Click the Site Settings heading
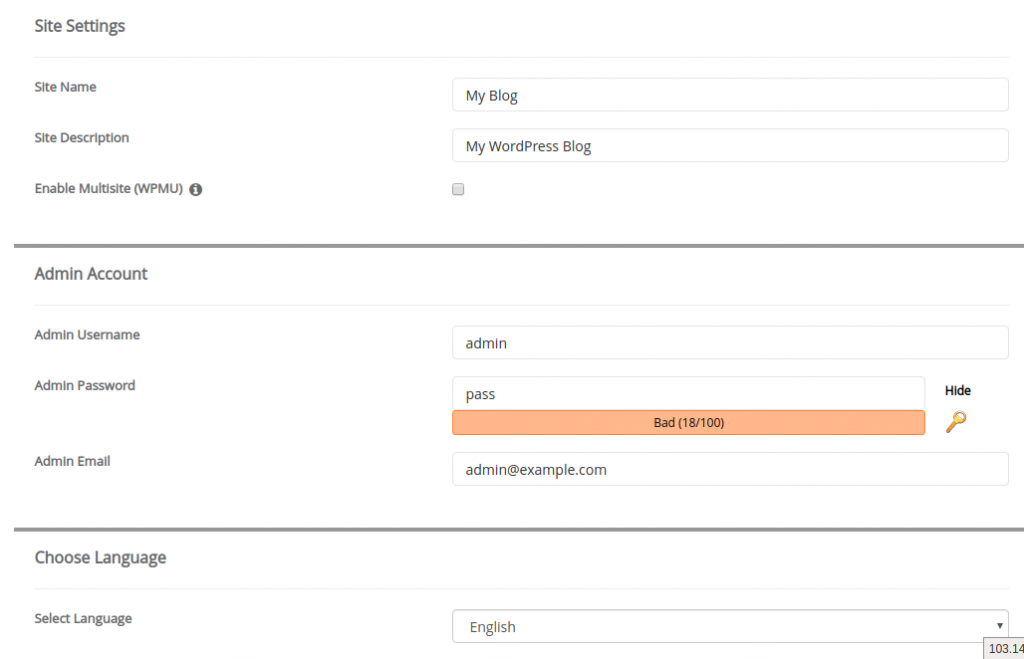 [x=80, y=26]
